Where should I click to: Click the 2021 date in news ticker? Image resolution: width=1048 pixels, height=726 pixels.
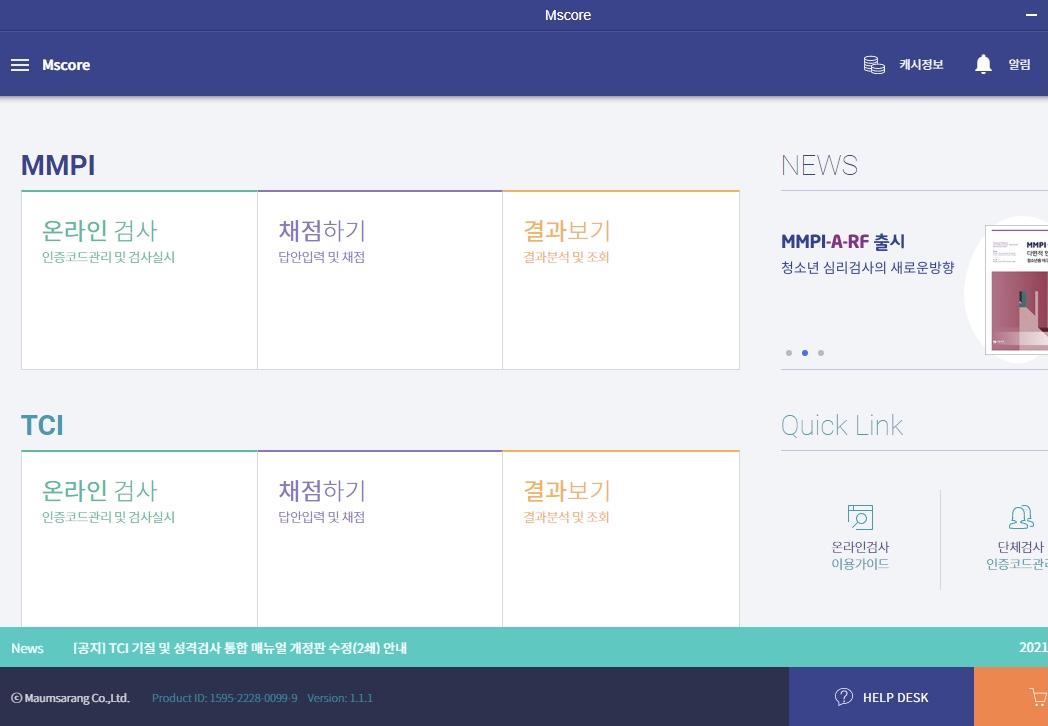(1033, 647)
